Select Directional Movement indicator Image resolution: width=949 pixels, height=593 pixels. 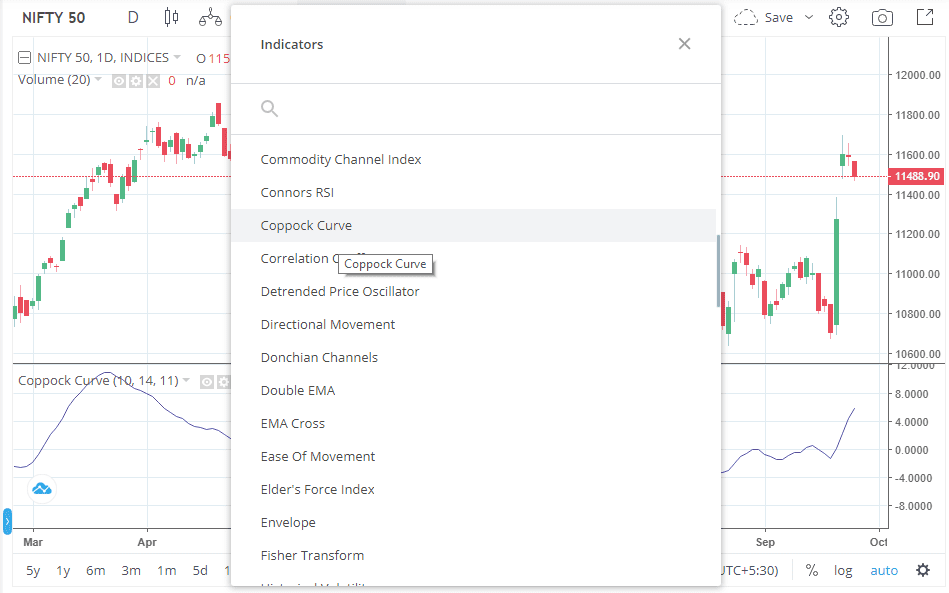click(x=473, y=324)
